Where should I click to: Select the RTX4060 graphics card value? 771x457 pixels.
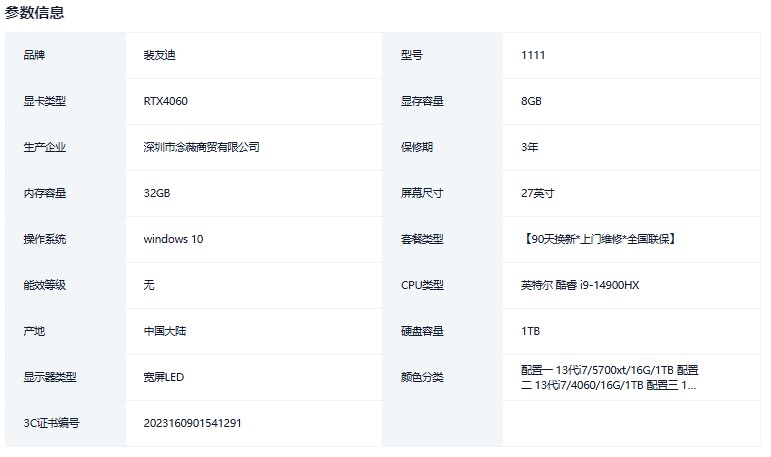tap(166, 101)
